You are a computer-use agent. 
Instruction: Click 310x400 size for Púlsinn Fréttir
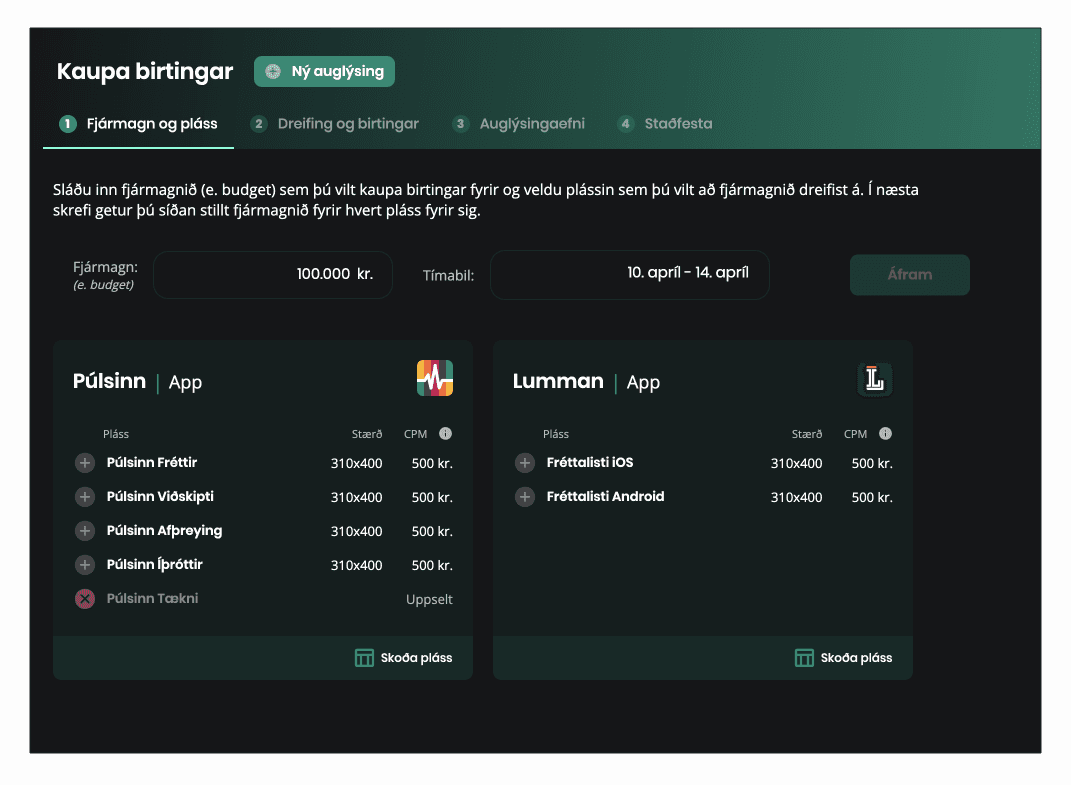pos(357,463)
